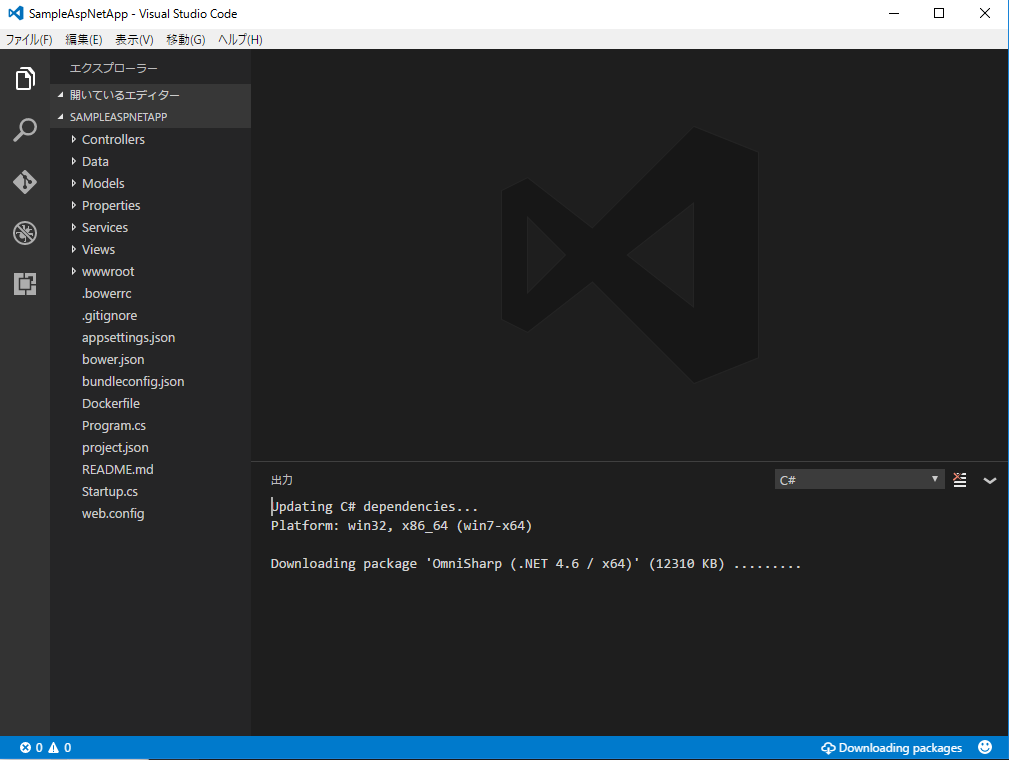Collapse the 開いているエディター section
This screenshot has height=760, width=1009.
(x=151, y=95)
